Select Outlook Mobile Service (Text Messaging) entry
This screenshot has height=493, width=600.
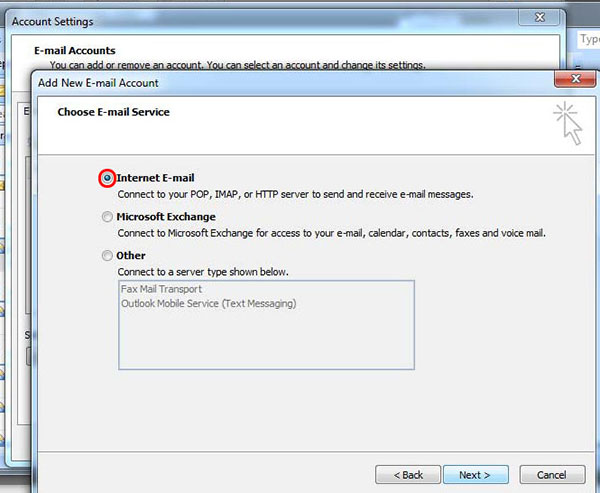[x=209, y=304]
